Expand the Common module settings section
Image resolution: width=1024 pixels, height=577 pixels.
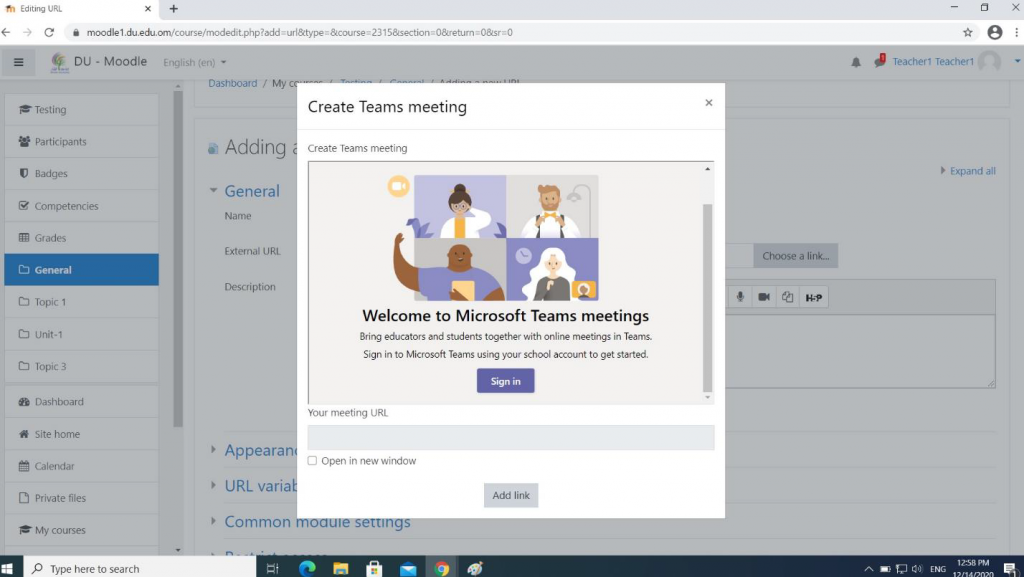coord(317,522)
